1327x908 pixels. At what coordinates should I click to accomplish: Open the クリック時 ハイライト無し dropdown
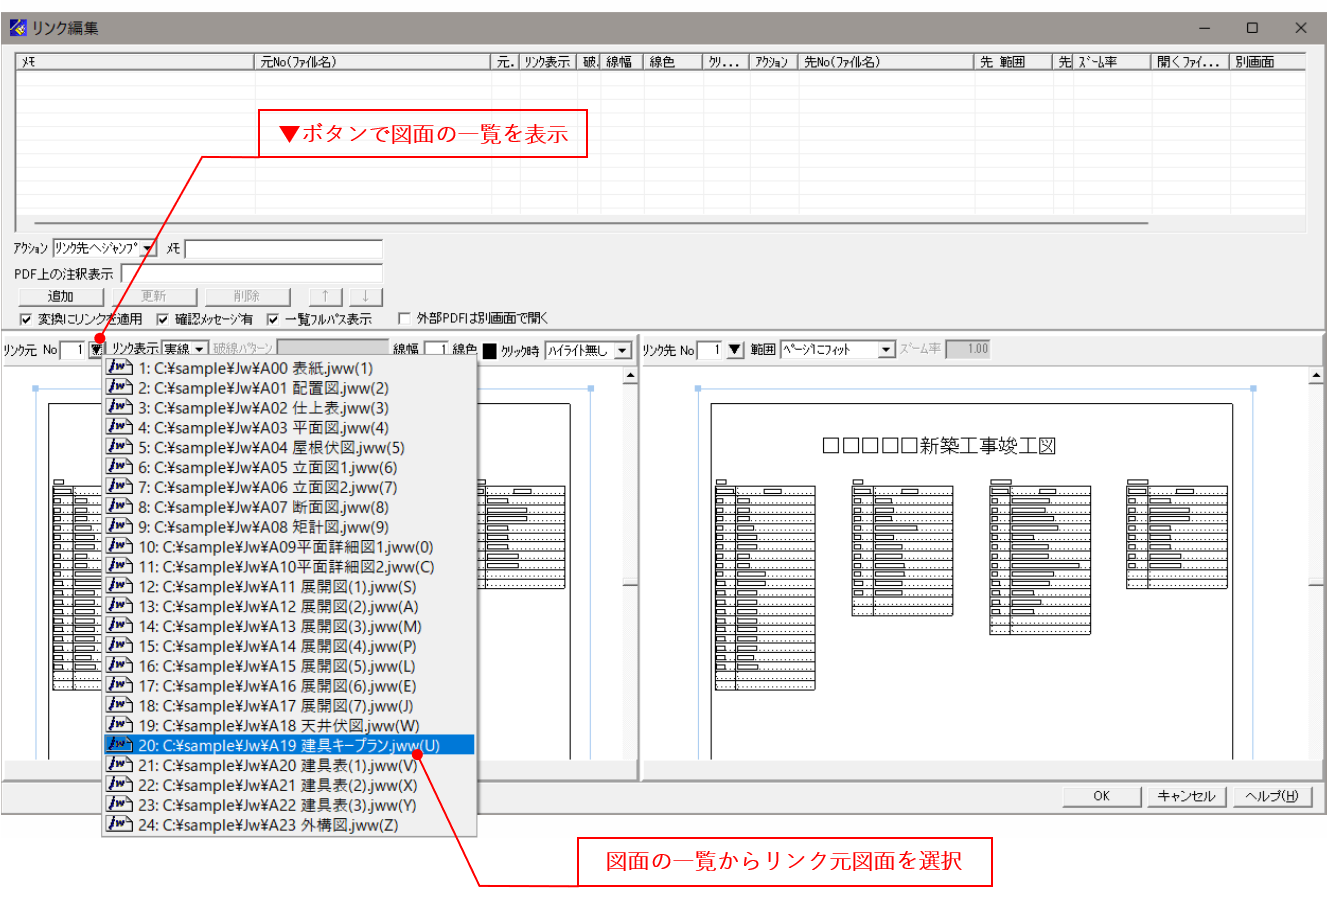tap(624, 349)
